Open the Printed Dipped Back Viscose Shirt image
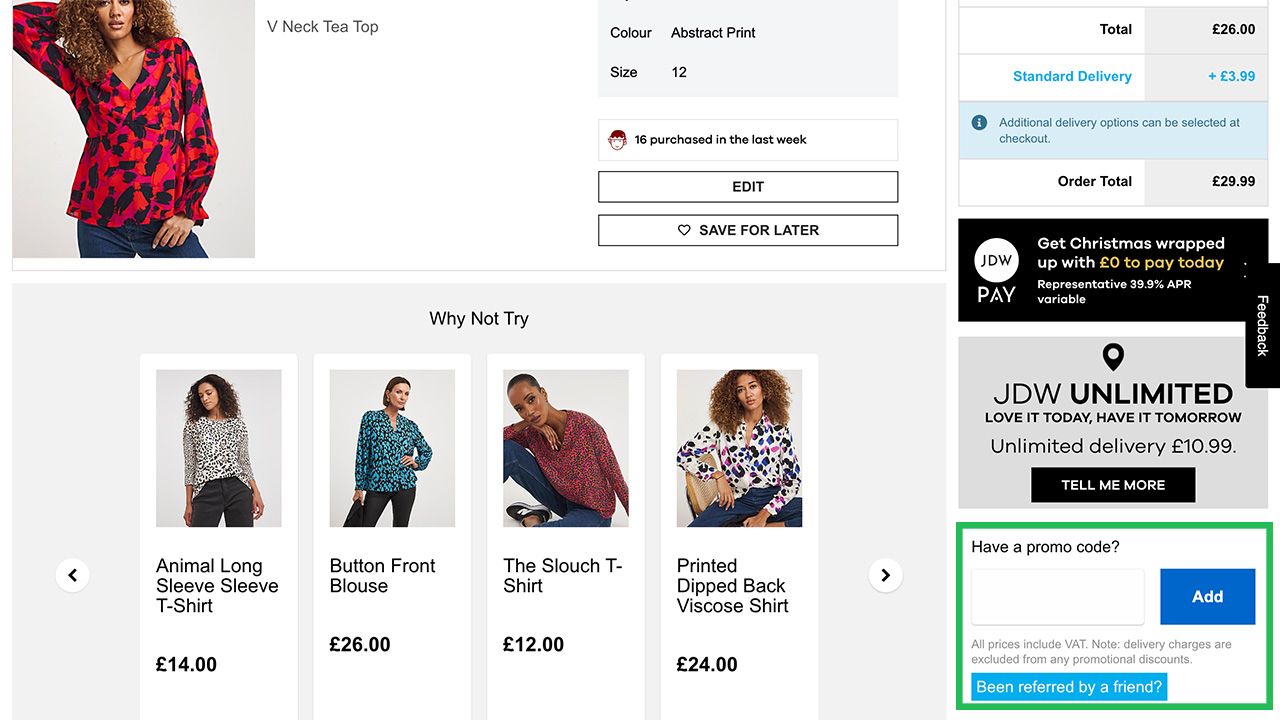Image resolution: width=1280 pixels, height=720 pixels. point(739,448)
